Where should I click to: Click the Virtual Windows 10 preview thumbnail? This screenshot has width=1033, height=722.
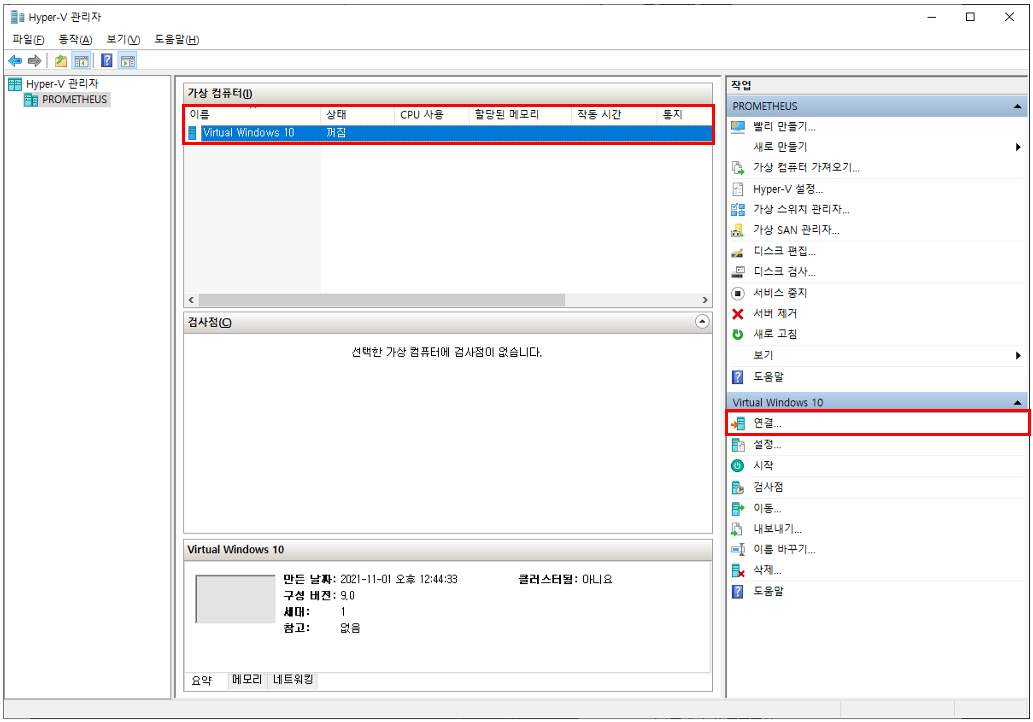[235, 599]
